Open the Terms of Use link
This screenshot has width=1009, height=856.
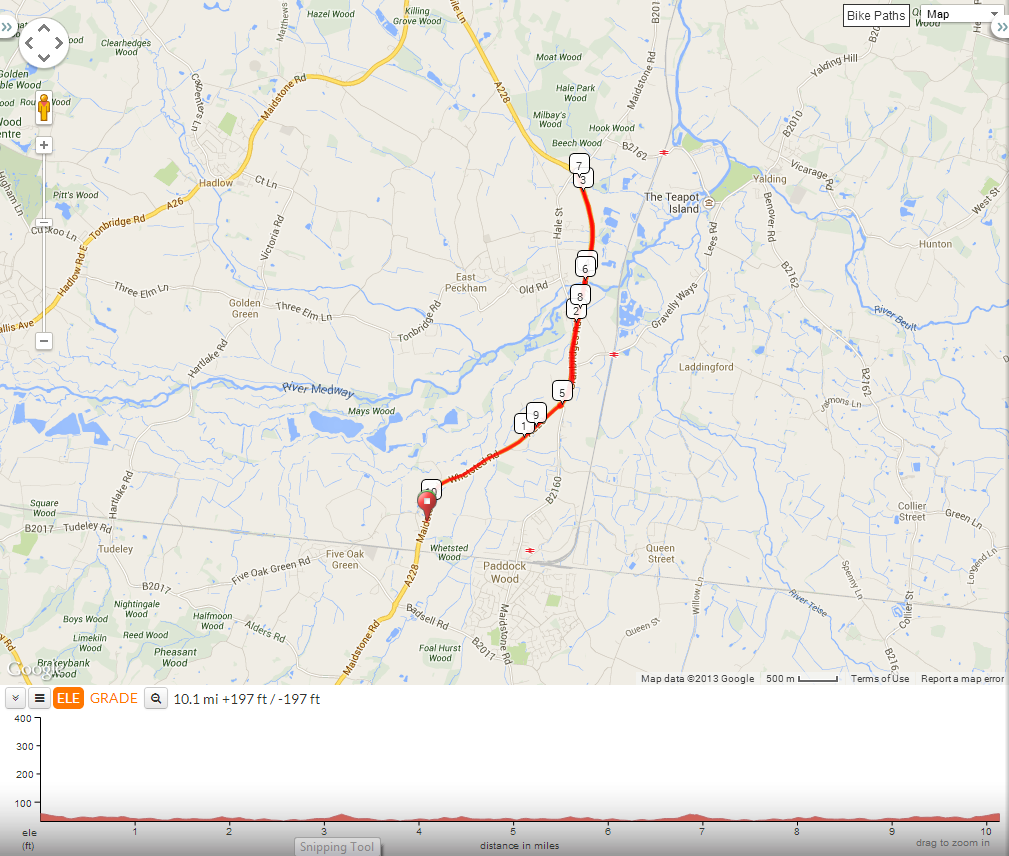coord(880,678)
